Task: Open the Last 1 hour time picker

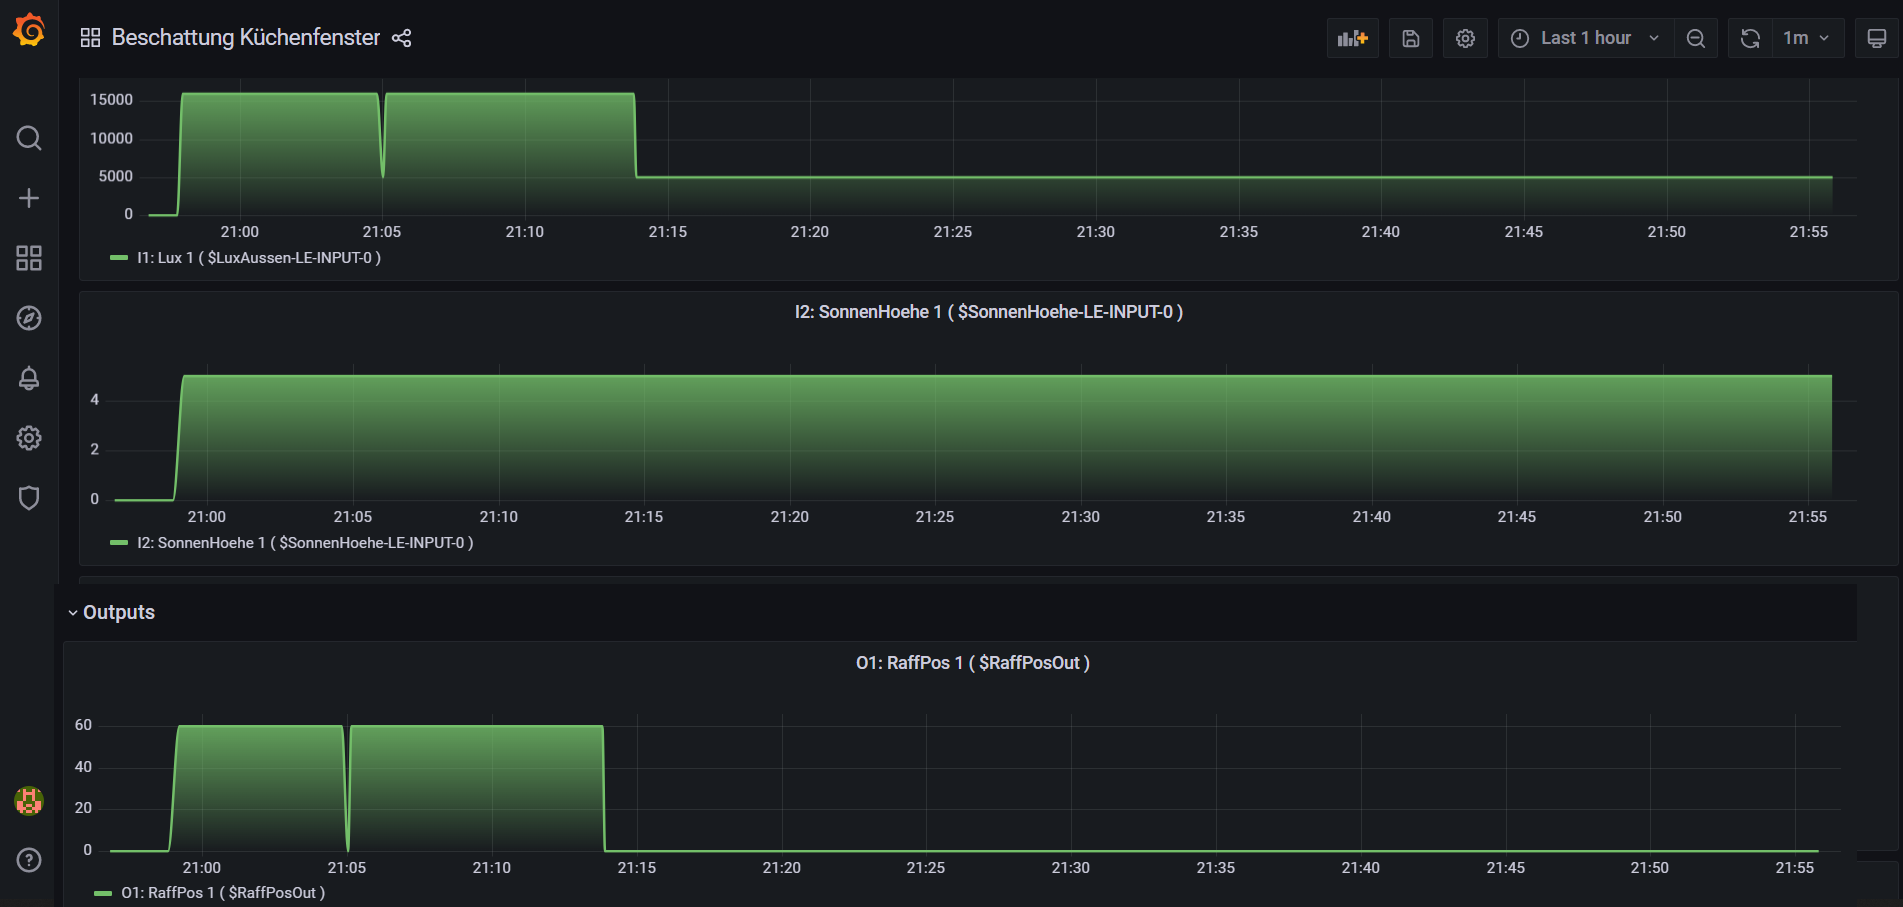Action: pyautogui.click(x=1586, y=38)
